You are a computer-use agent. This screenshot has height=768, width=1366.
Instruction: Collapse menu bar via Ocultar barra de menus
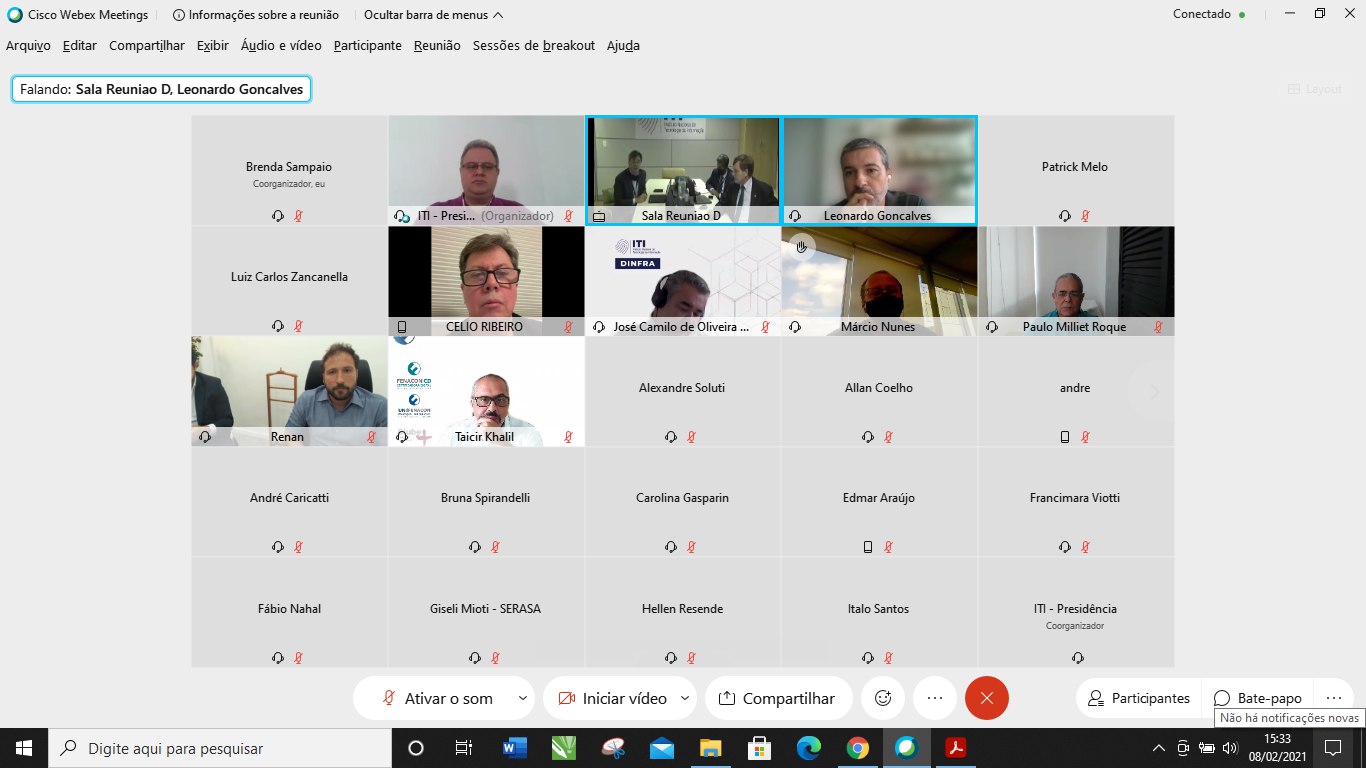click(x=433, y=15)
